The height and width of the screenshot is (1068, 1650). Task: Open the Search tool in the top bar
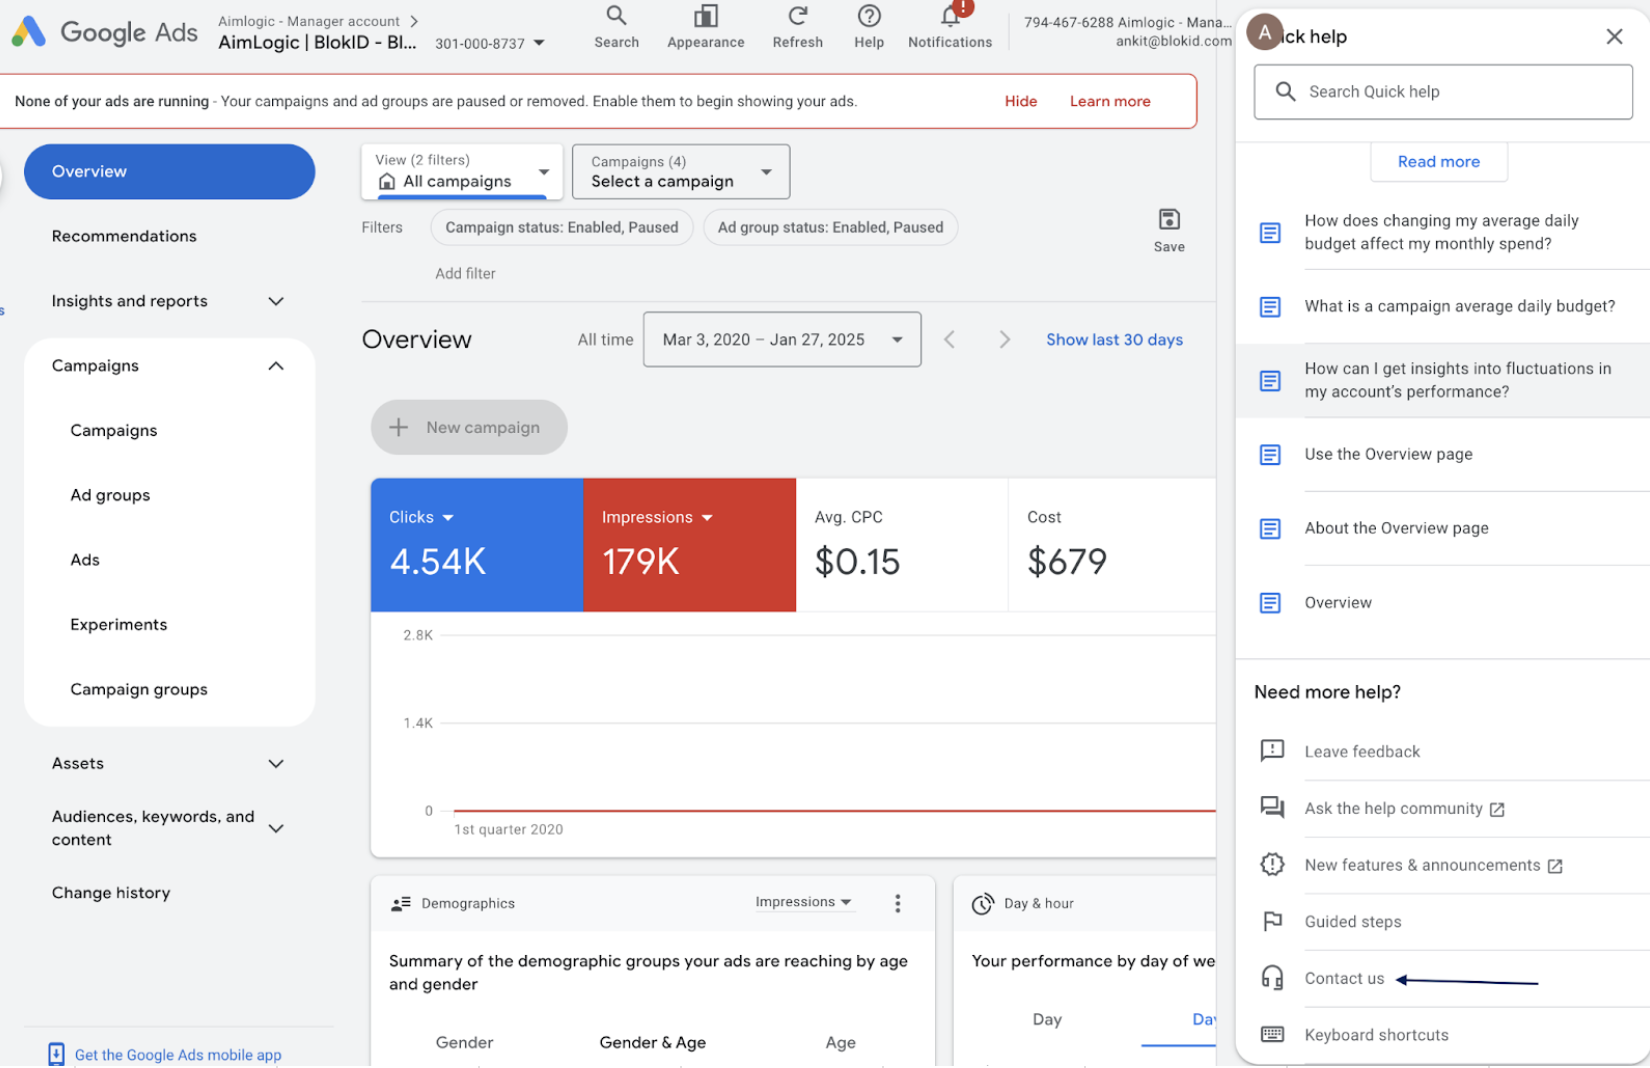click(x=616, y=27)
